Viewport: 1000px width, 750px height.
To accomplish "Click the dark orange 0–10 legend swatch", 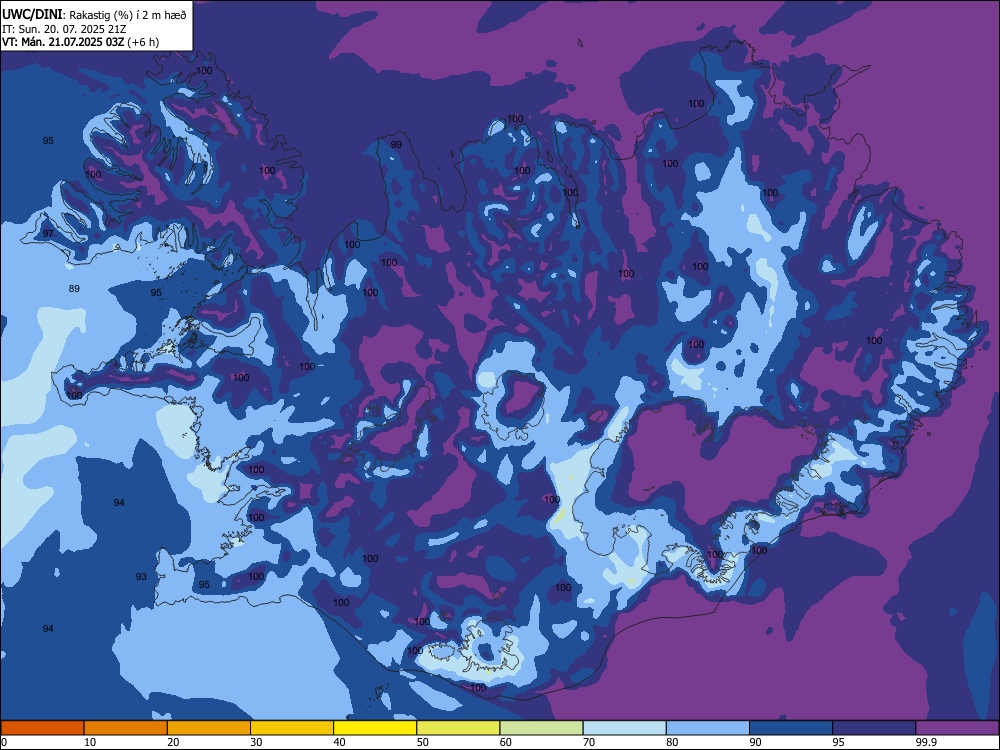I will pyautogui.click(x=42, y=728).
